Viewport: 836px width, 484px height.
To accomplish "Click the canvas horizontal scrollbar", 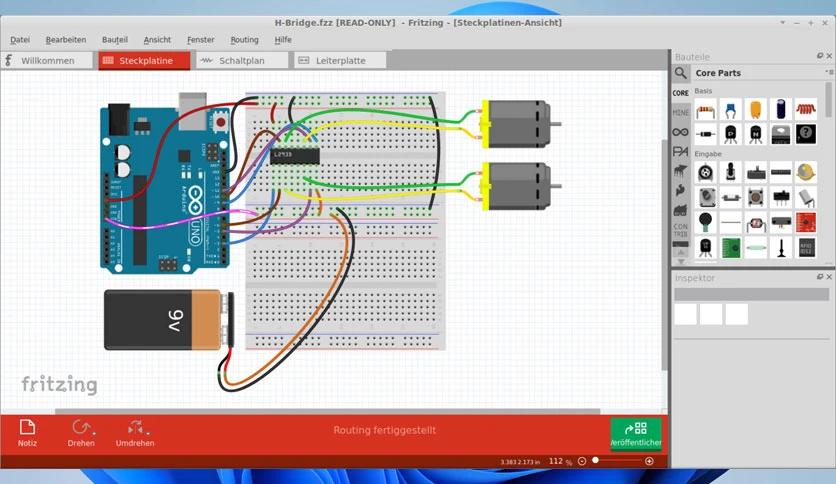I will pyautogui.click(x=327, y=412).
